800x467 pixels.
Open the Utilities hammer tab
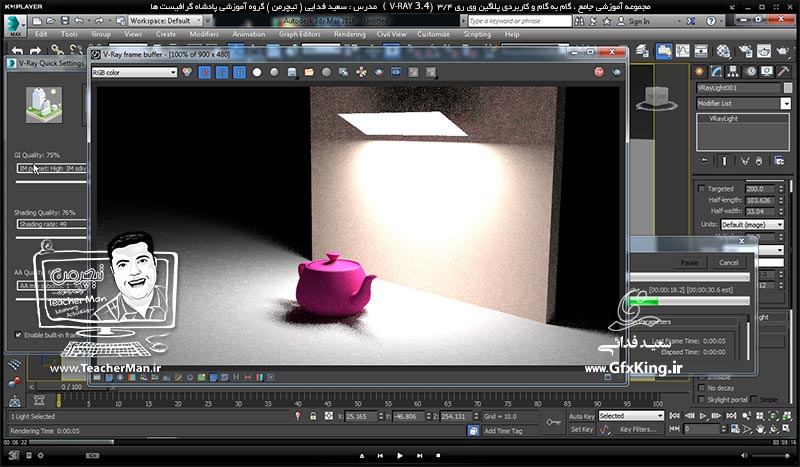coord(784,71)
